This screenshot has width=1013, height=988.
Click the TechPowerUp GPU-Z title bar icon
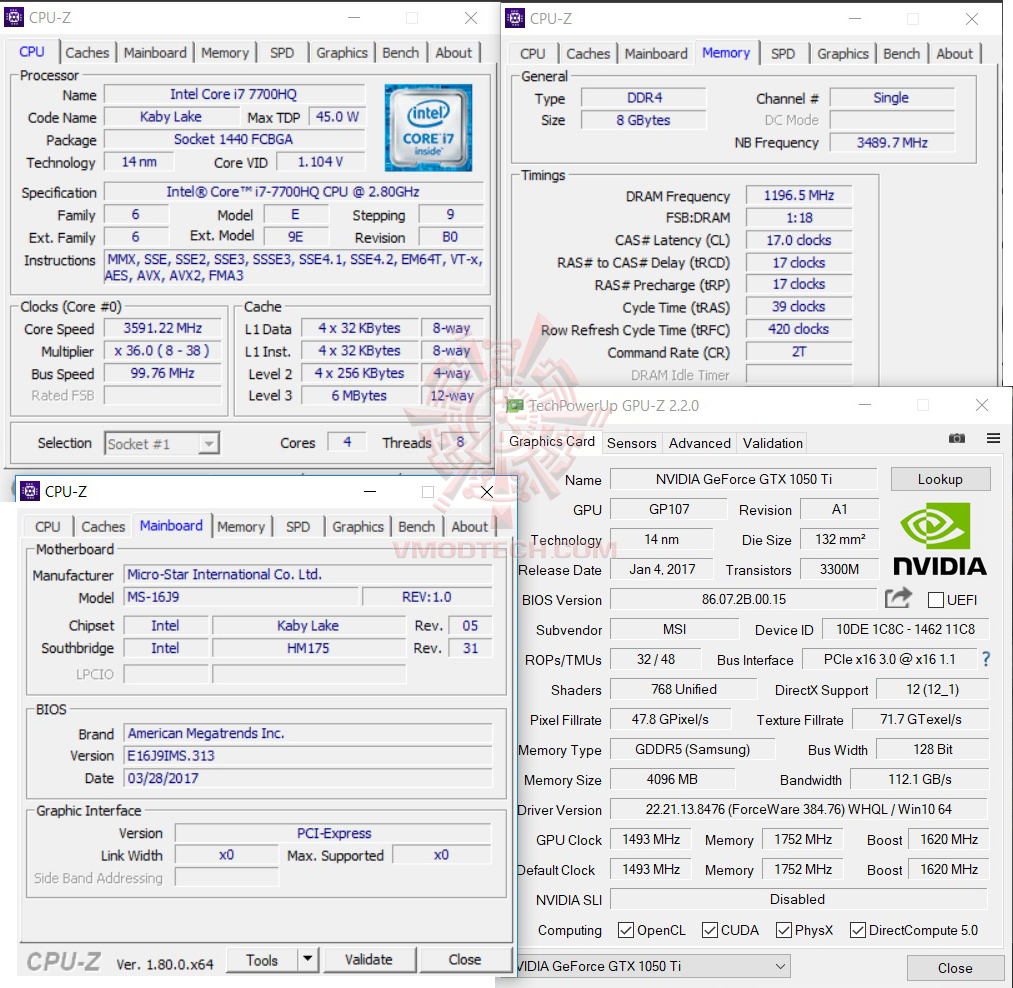(x=514, y=405)
